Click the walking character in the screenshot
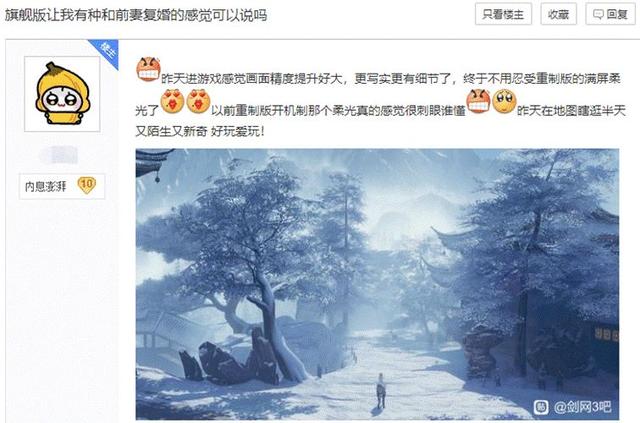Image resolution: width=640 pixels, height=423 pixels. (x=381, y=391)
